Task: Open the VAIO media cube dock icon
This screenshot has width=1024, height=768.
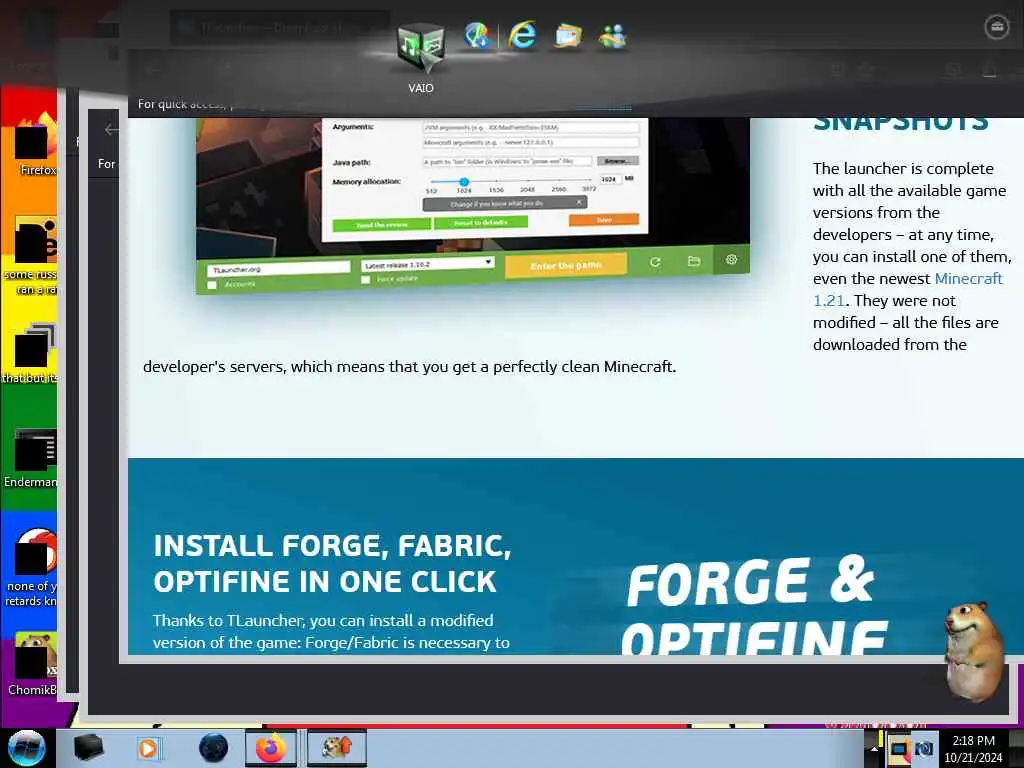Action: [421, 47]
